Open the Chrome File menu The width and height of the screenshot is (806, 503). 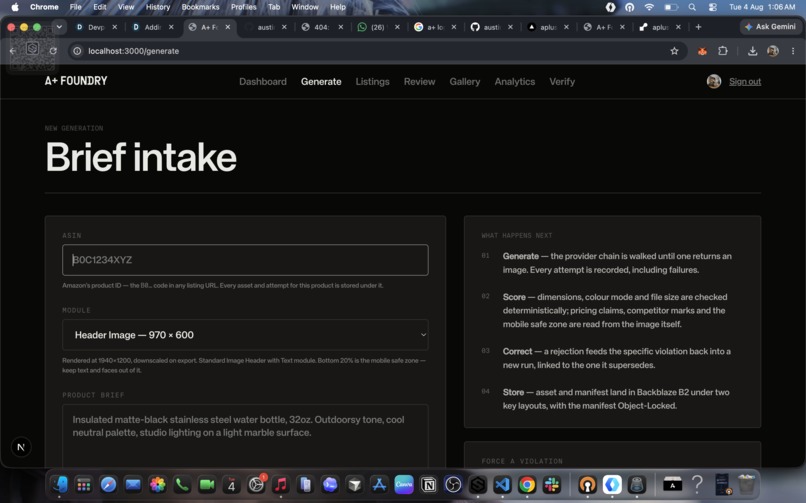tap(76, 7)
